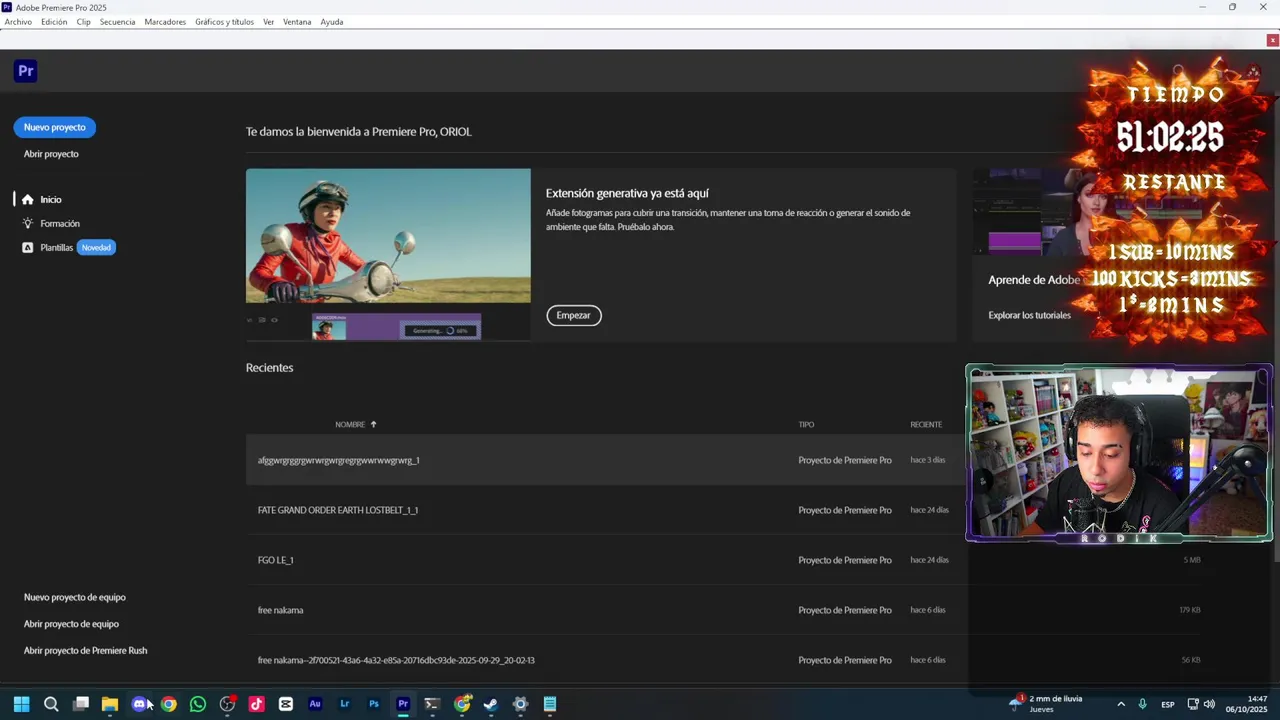Open clock showing 14:47
Screen dimensions: 1280x720
tap(1247, 704)
